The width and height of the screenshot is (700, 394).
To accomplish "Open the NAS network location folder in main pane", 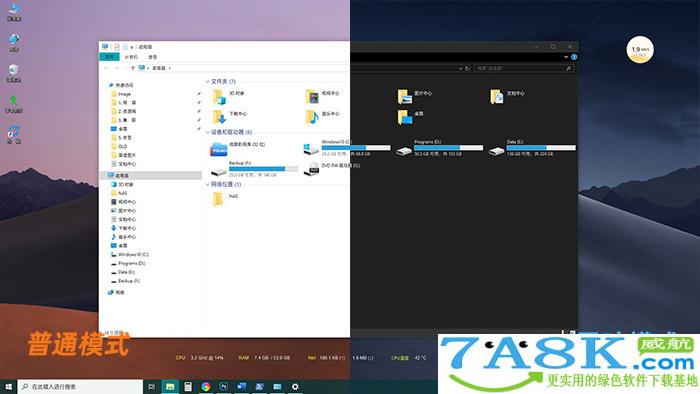I will click(225, 199).
